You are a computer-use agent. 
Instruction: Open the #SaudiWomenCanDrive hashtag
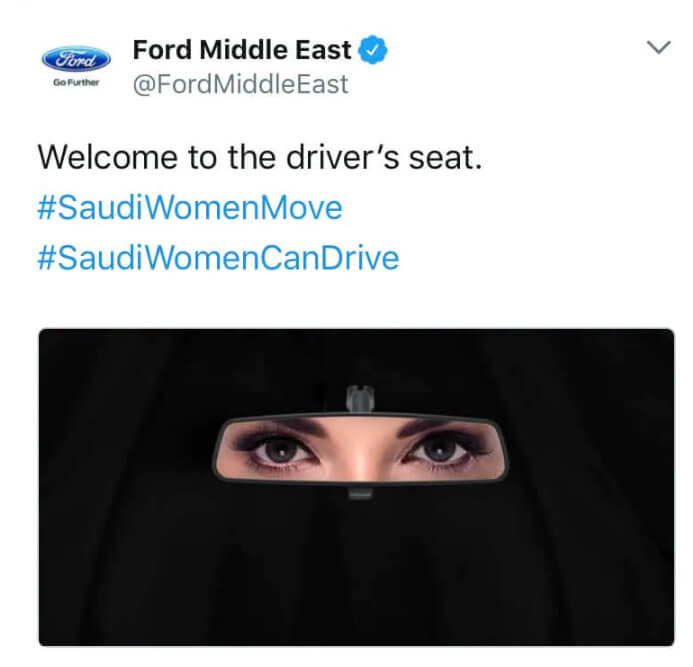click(218, 258)
